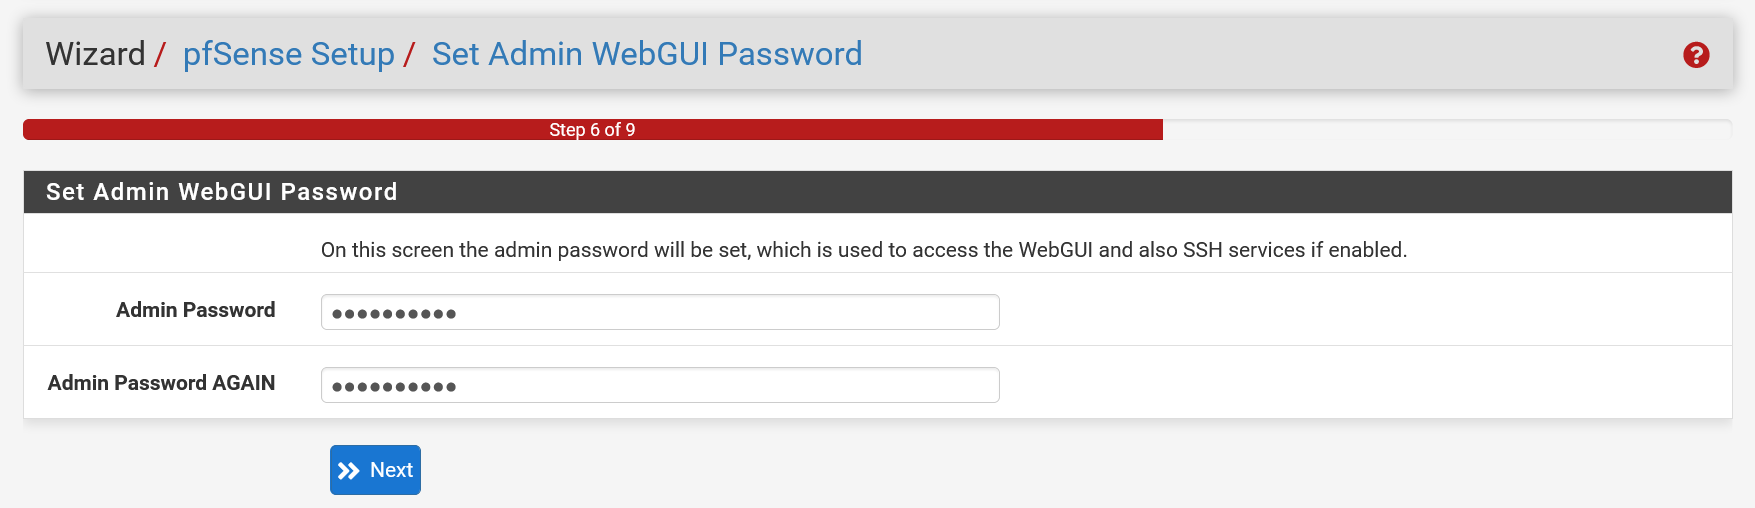Click the red slash after pfSense Setup
The image size is (1755, 508).
[x=409, y=54]
